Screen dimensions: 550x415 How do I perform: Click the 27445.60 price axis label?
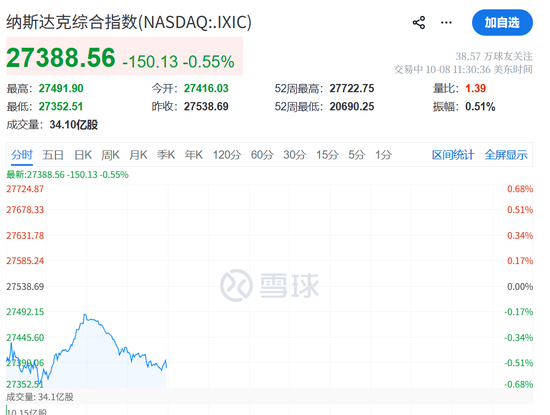point(25,338)
